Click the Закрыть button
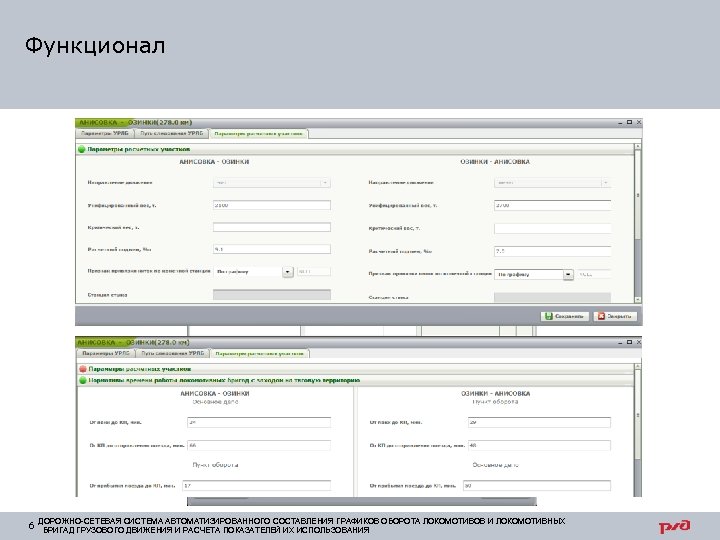This screenshot has height=540, width=720. pos(615,316)
